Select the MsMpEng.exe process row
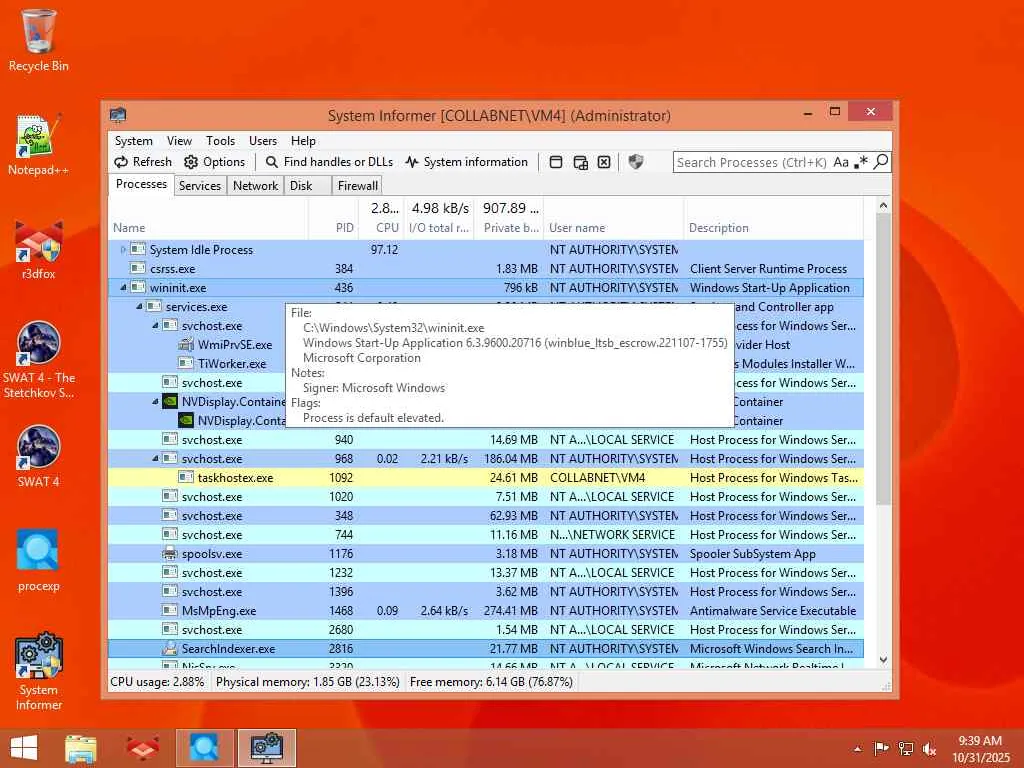The width and height of the screenshot is (1024, 768). 486,611
